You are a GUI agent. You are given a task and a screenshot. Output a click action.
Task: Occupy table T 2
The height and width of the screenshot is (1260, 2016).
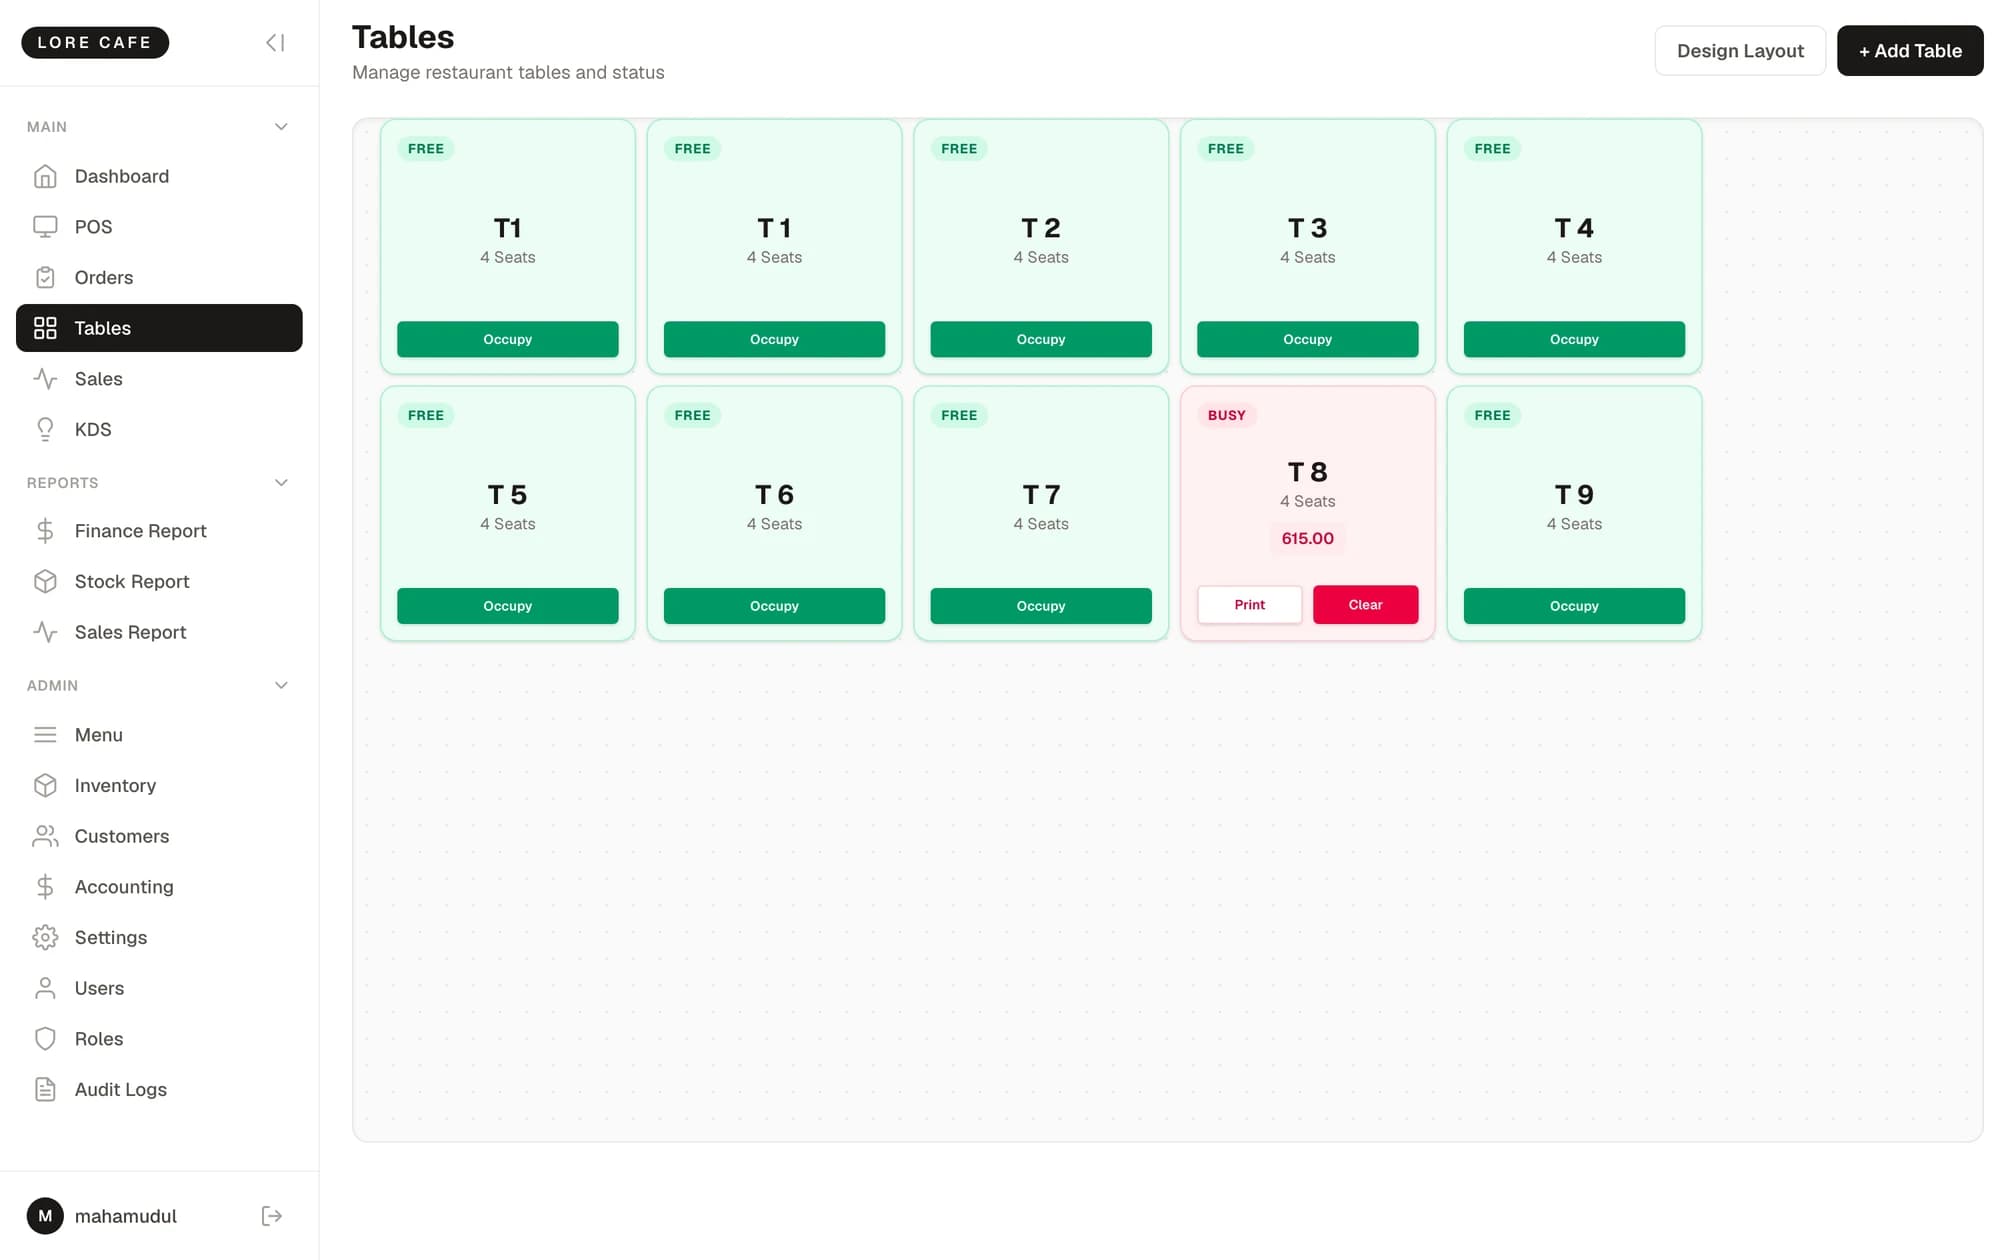pos(1041,339)
